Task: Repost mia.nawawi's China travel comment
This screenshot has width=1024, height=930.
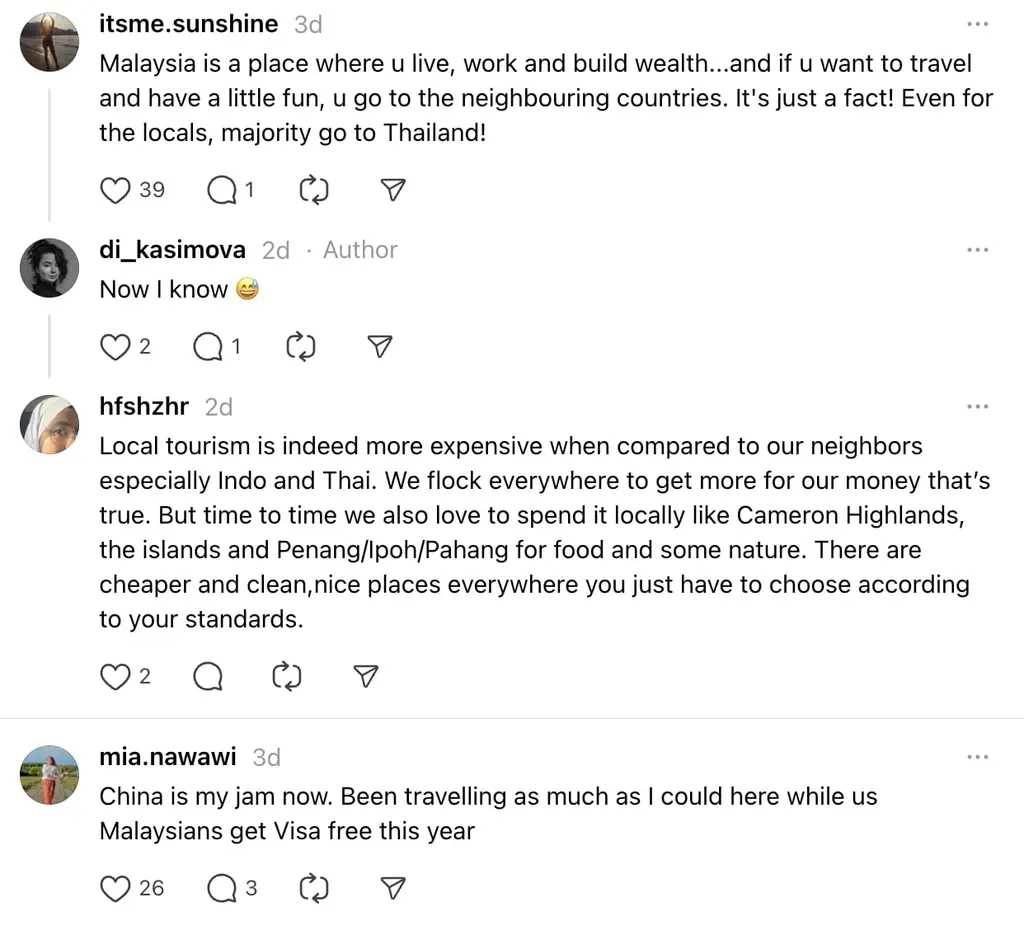Action: pos(314,887)
